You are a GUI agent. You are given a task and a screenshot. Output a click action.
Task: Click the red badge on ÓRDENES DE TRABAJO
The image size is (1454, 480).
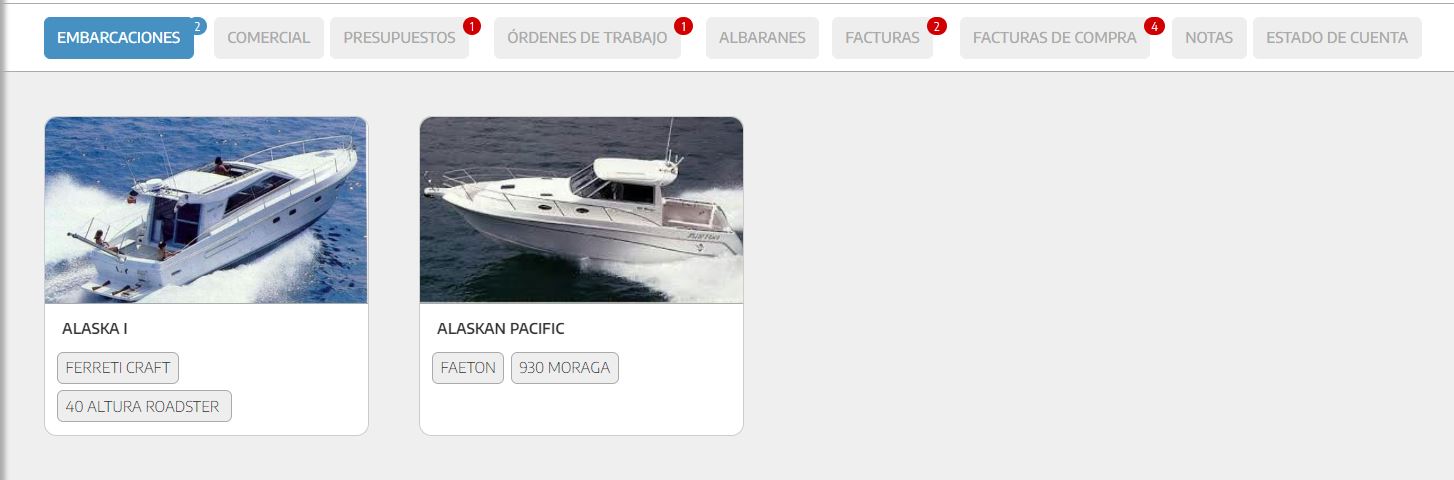[684, 26]
